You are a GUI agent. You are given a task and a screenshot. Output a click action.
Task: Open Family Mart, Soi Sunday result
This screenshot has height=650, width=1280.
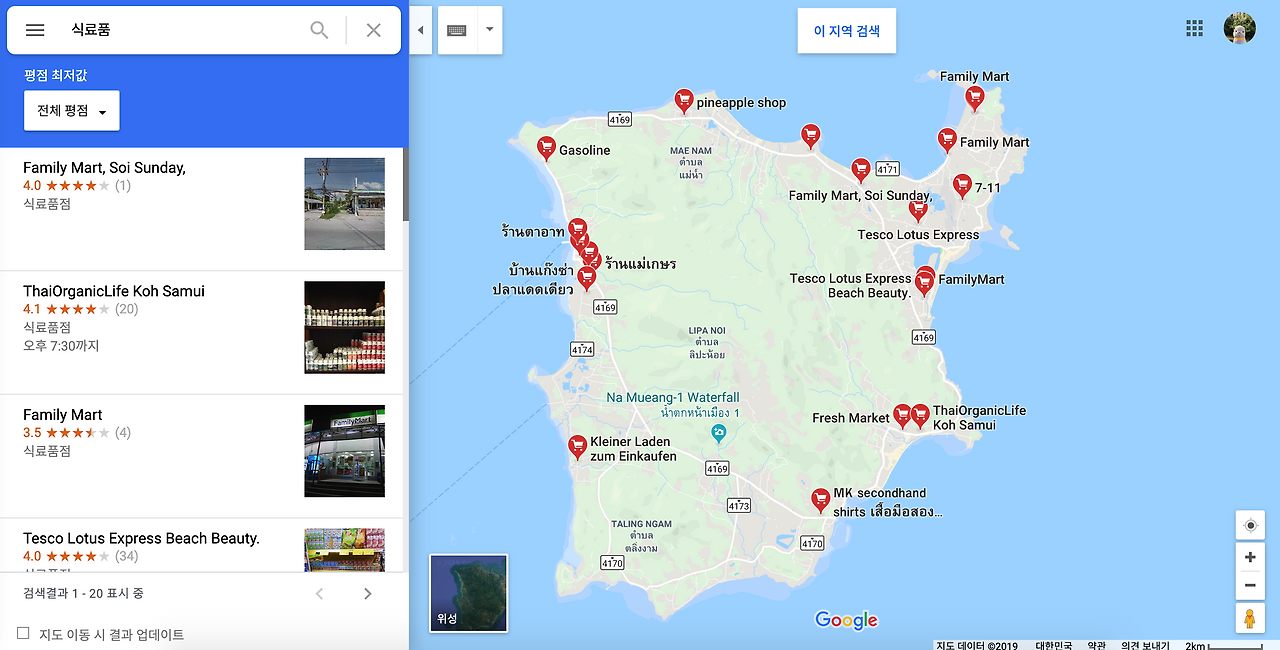pyautogui.click(x=200, y=209)
